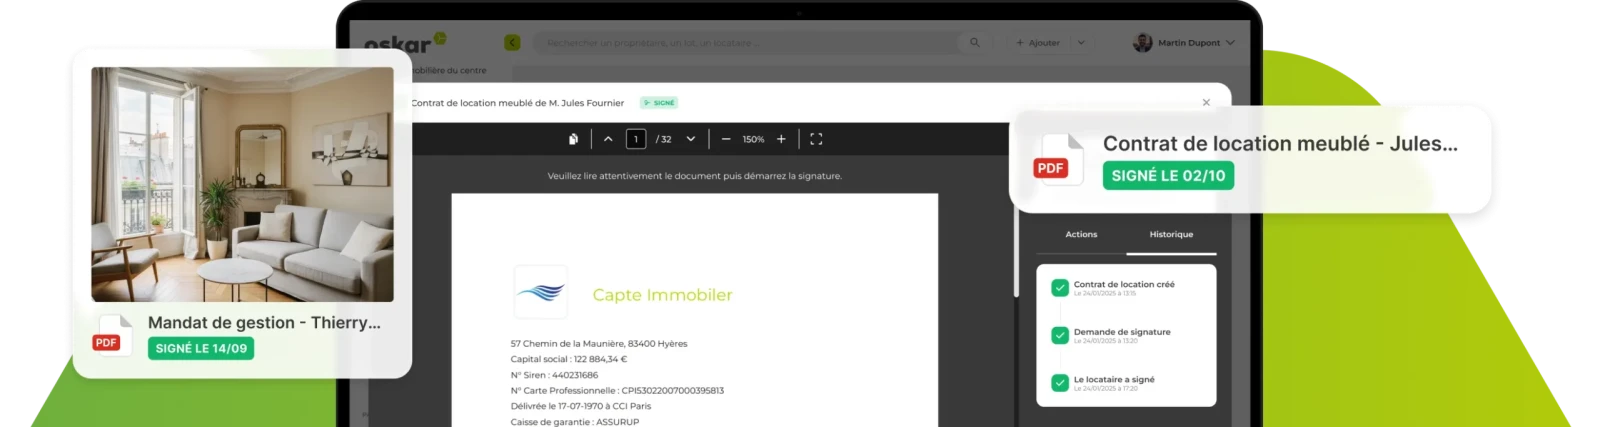This screenshot has width=1600, height=427.
Task: Click the 150% zoom level value
Action: coord(753,139)
